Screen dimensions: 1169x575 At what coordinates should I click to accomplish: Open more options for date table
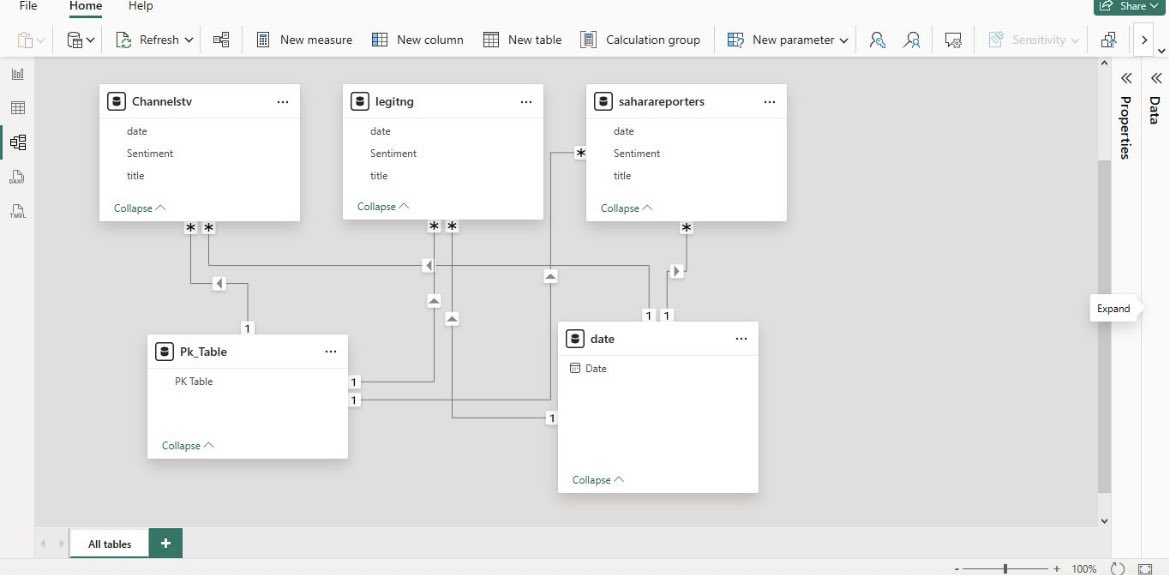click(741, 339)
